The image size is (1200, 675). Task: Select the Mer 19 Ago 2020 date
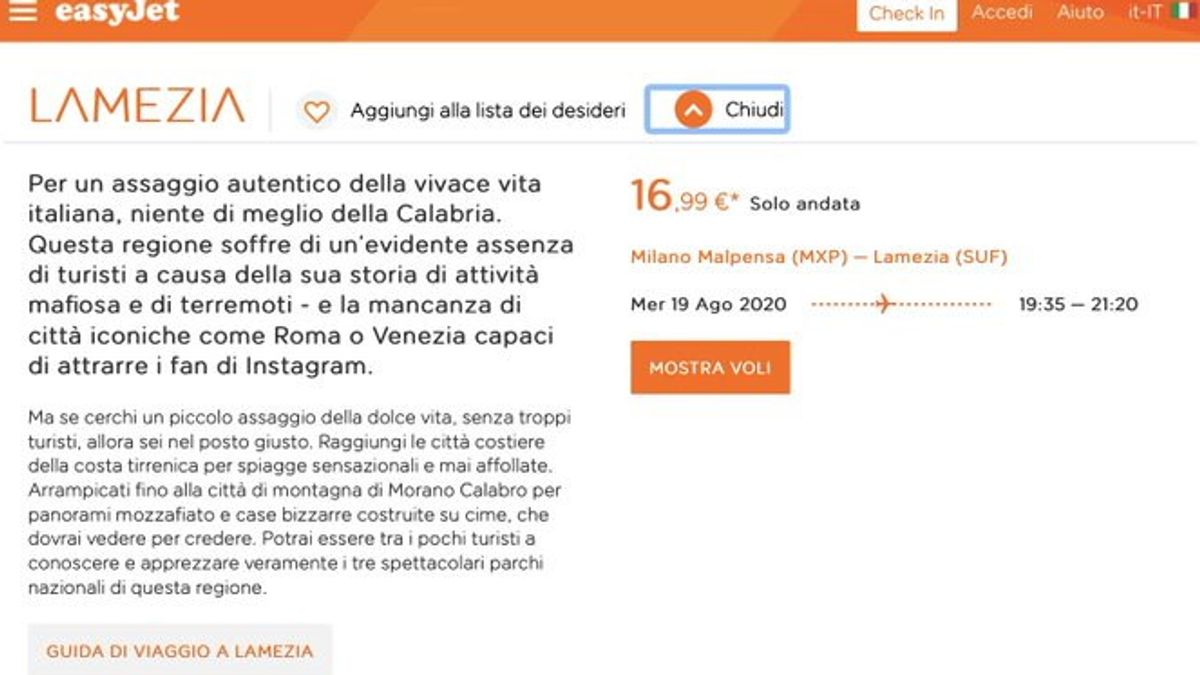pos(708,304)
